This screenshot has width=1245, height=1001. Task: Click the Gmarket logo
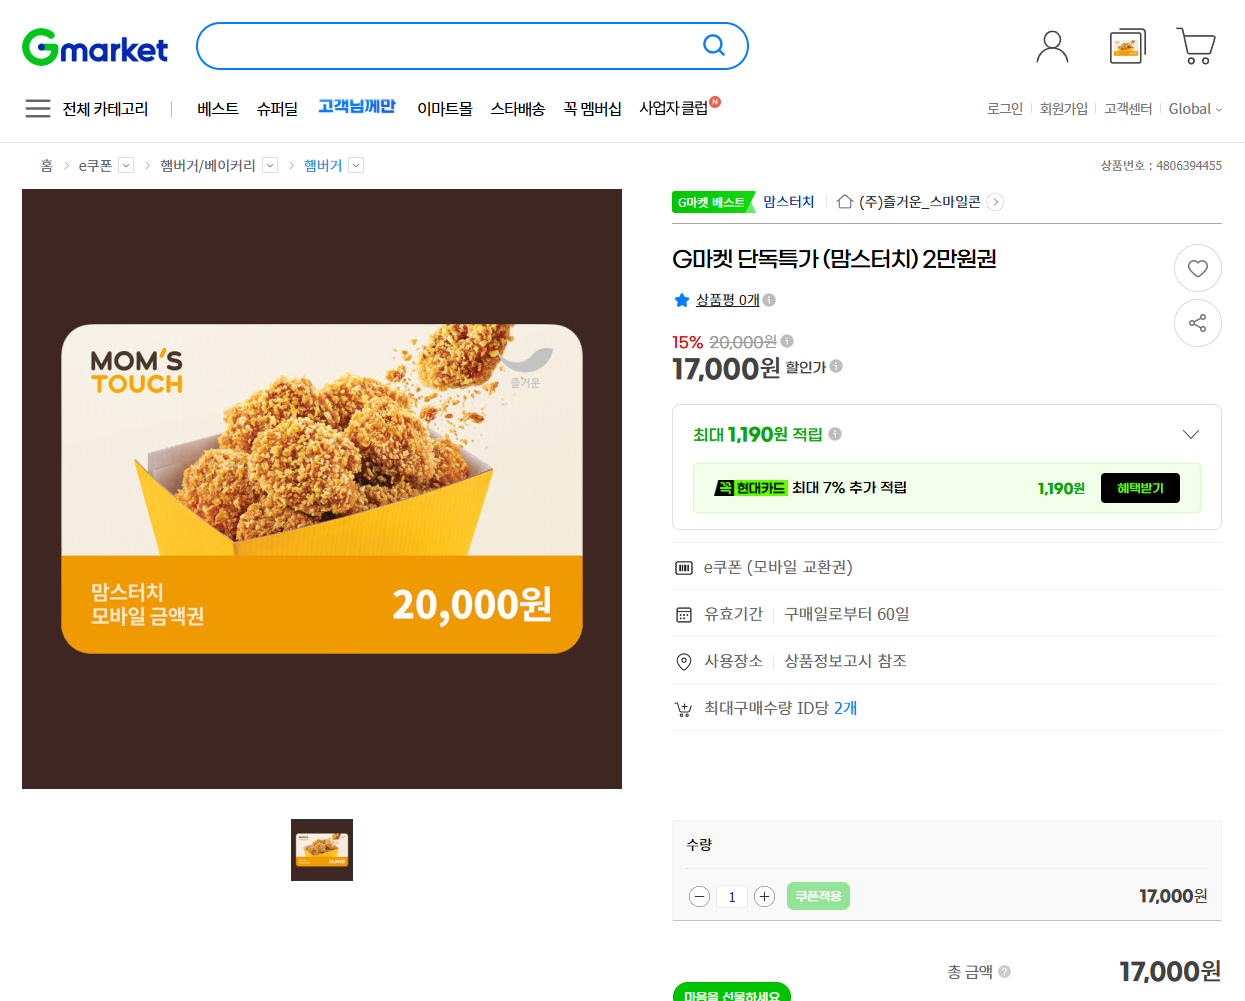coord(95,47)
